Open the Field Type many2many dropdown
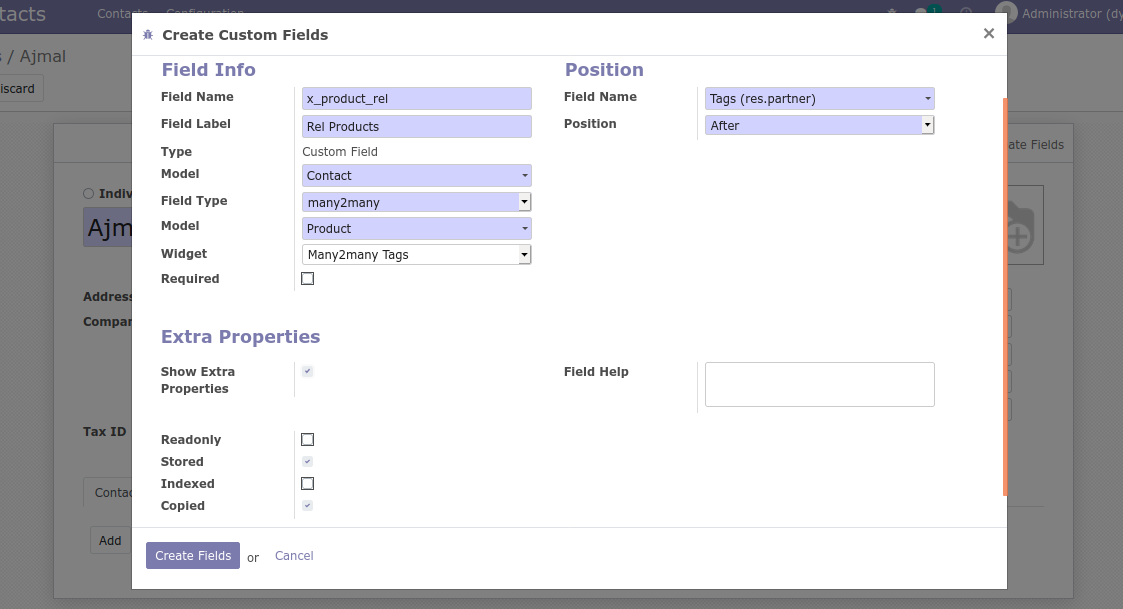Screen dimensions: 1123x609 pos(416,202)
